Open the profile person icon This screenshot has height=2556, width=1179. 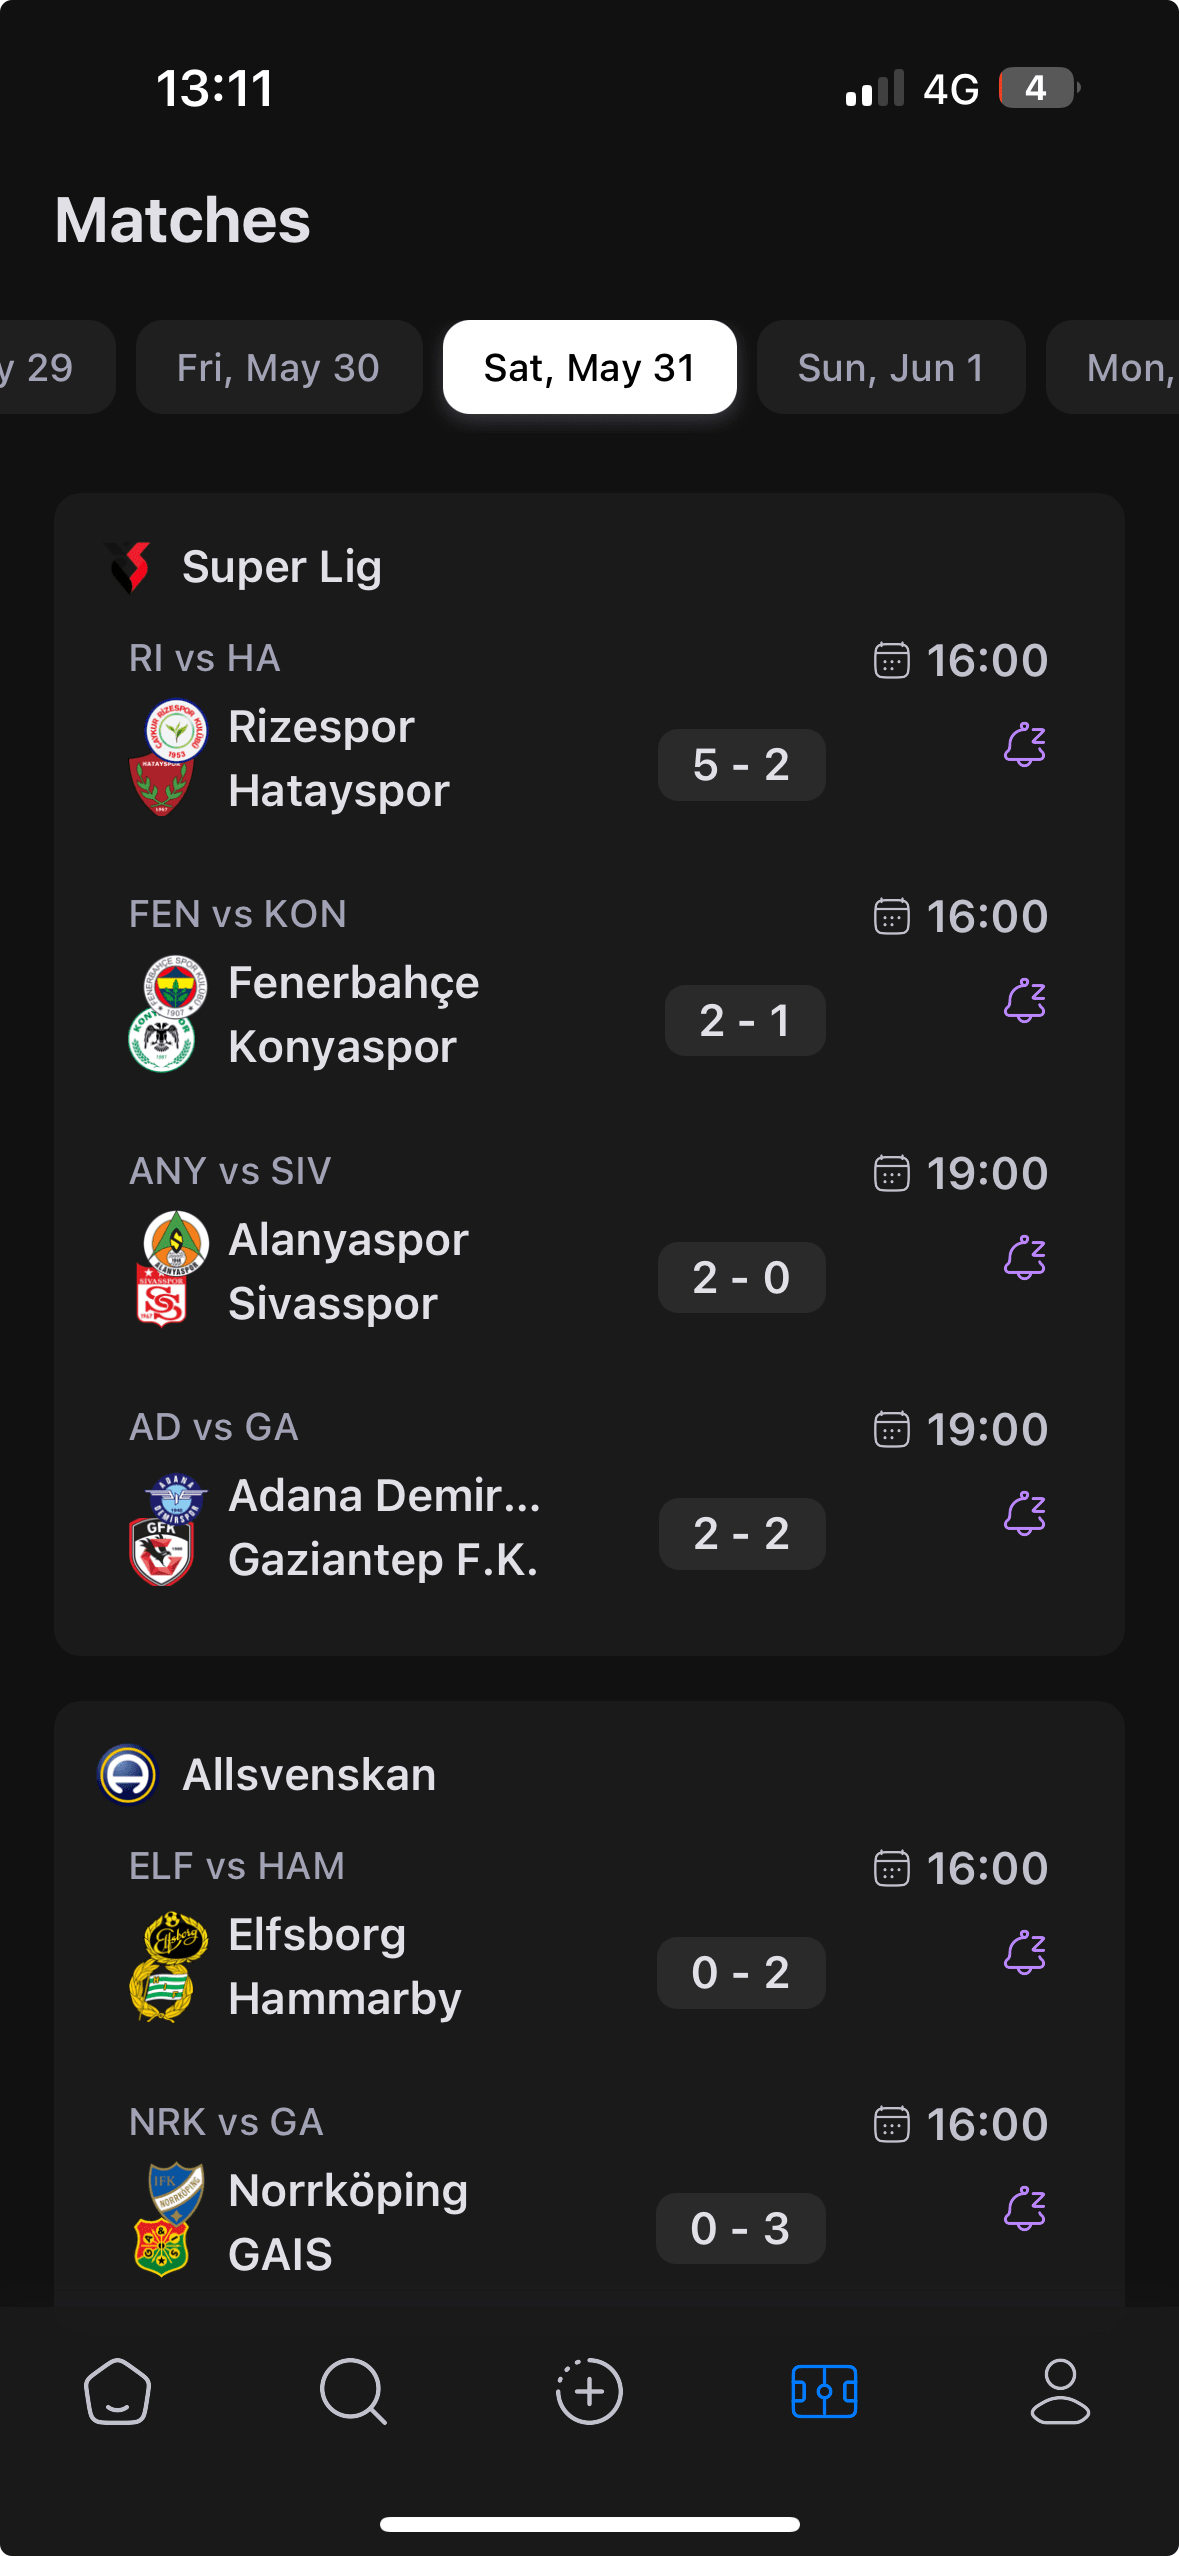coord(1060,2391)
